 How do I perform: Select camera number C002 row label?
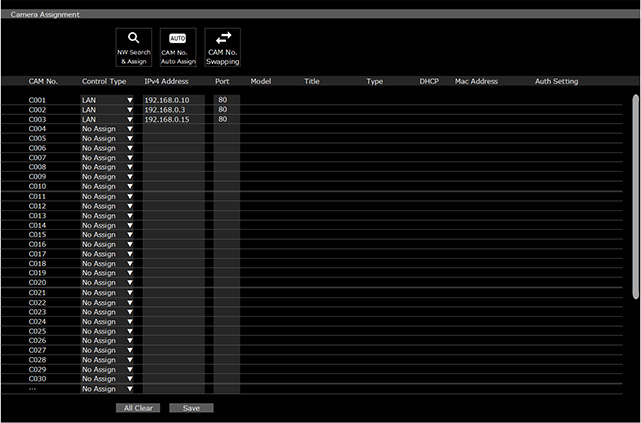coord(37,110)
